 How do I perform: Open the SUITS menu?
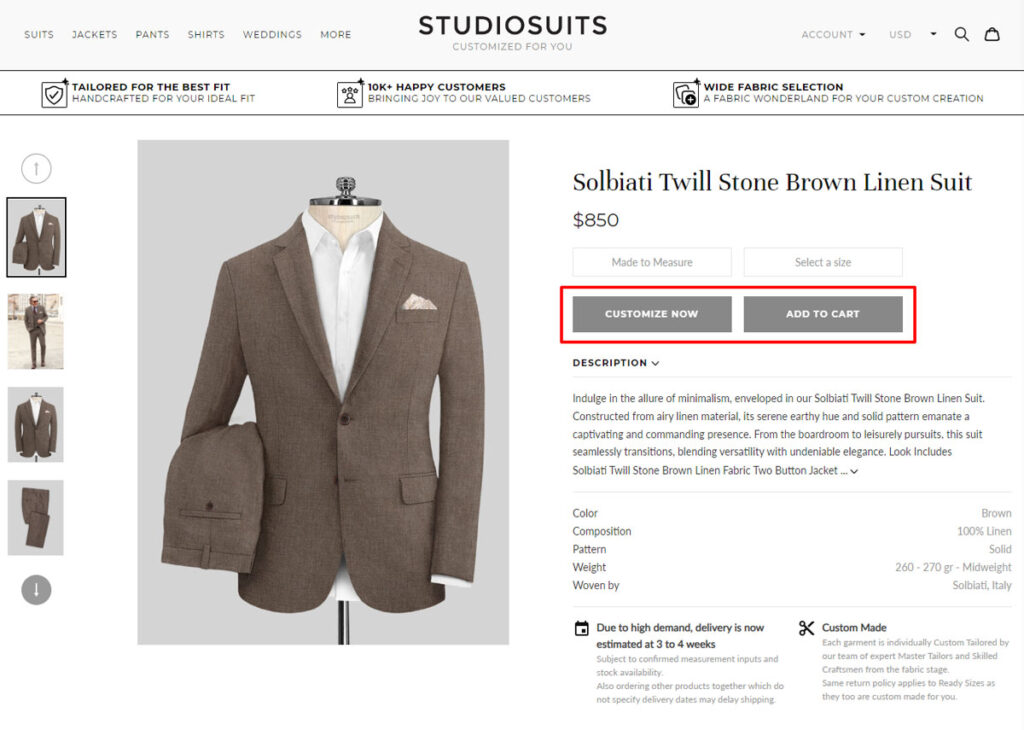39,35
